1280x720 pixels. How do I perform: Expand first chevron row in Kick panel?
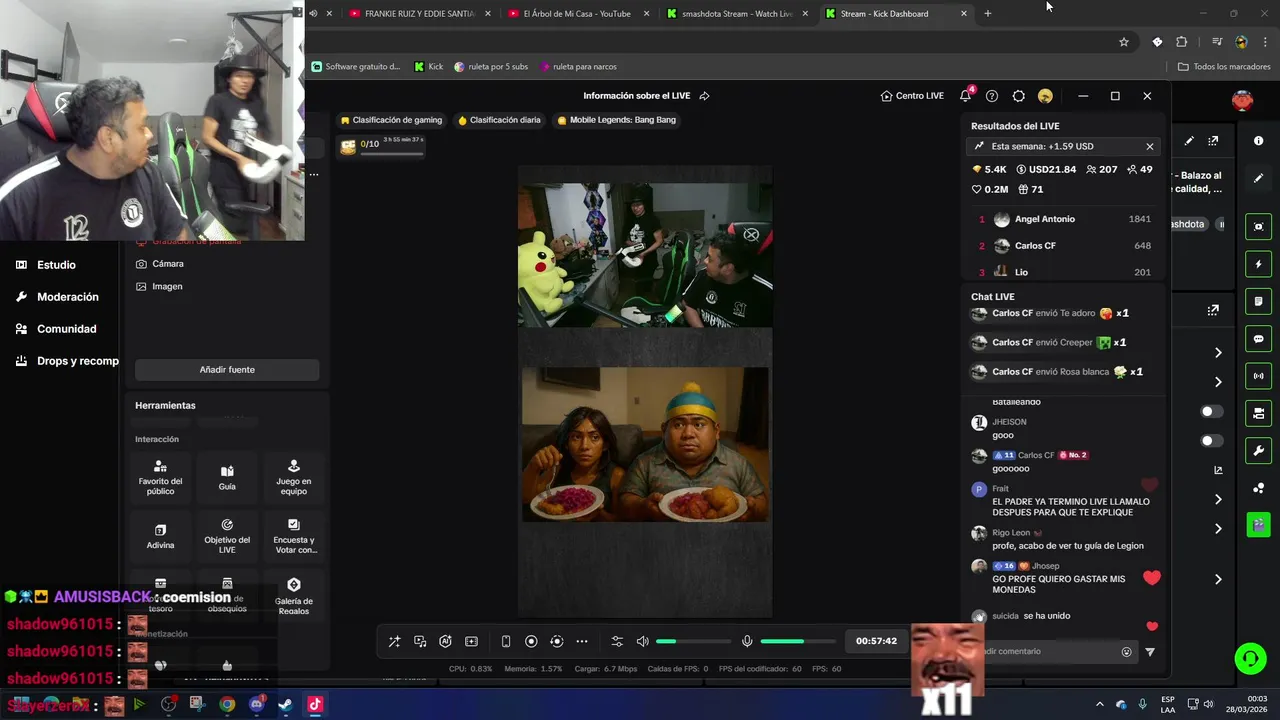[x=1218, y=353]
